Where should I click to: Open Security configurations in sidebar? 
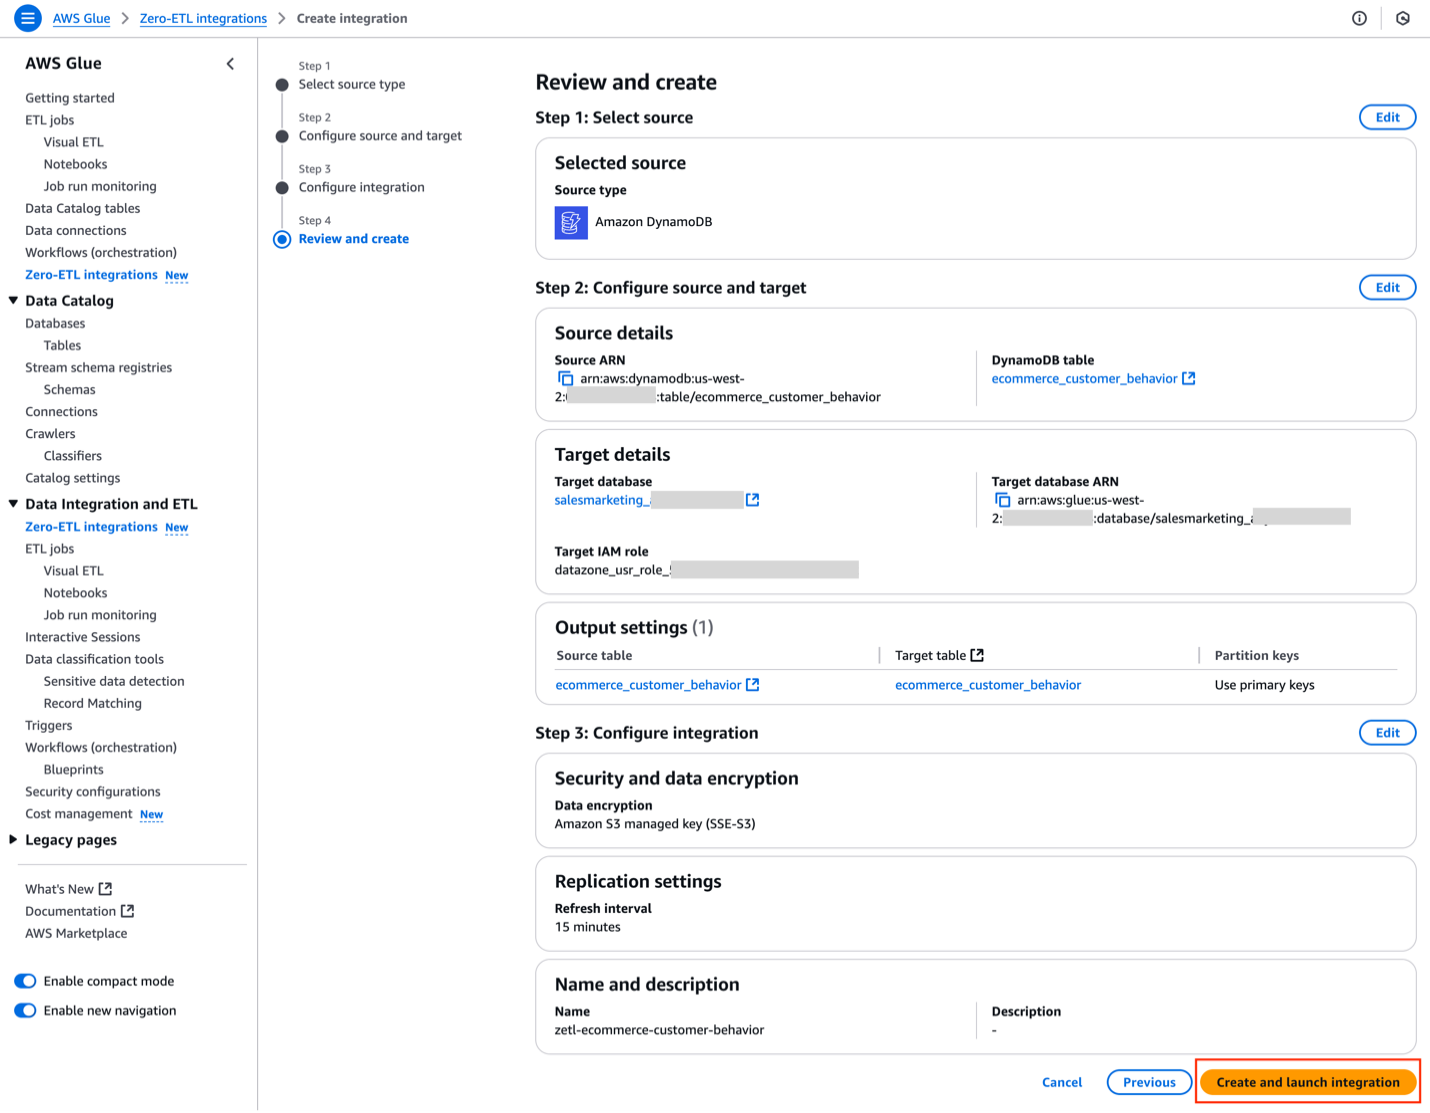tap(93, 792)
